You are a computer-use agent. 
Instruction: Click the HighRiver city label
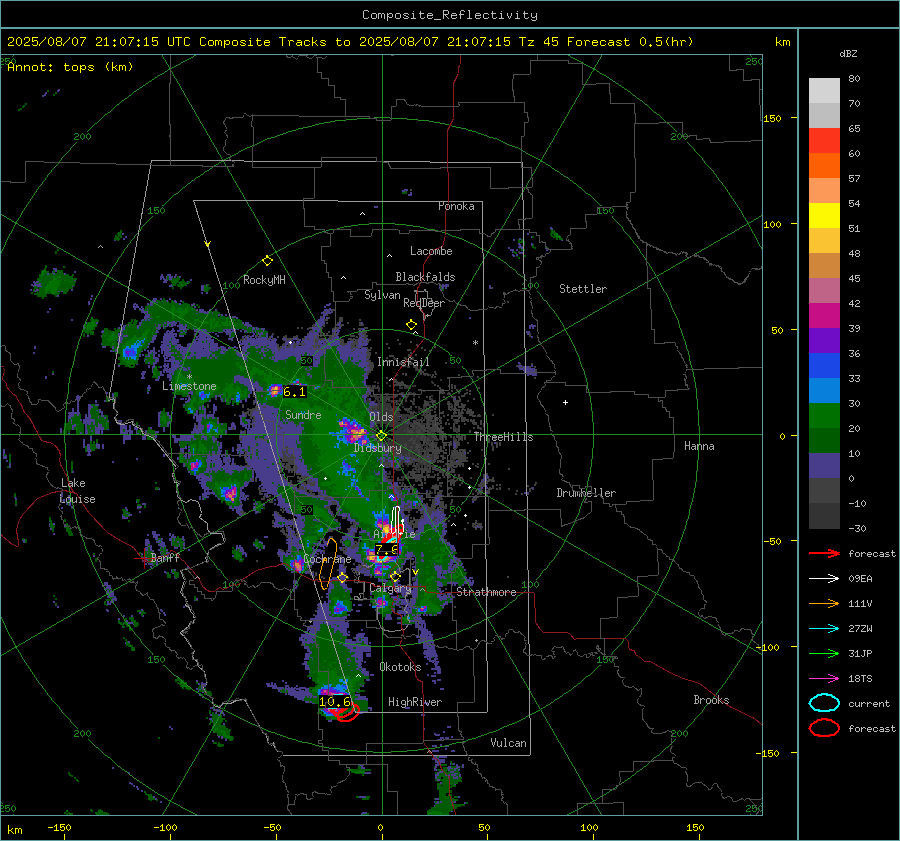click(415, 702)
